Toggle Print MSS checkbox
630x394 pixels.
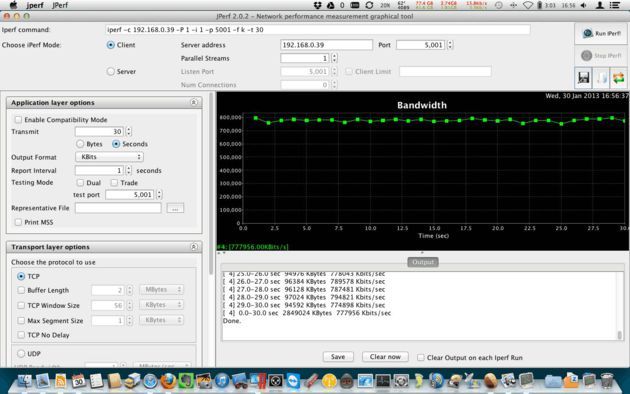pos(18,222)
